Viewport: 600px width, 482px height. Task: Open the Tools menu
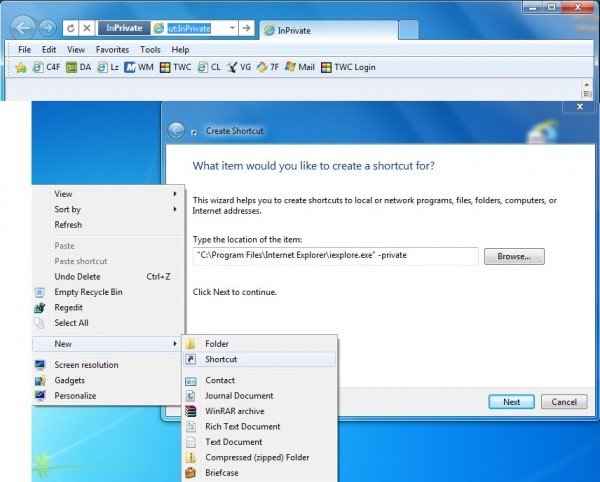(x=150, y=50)
